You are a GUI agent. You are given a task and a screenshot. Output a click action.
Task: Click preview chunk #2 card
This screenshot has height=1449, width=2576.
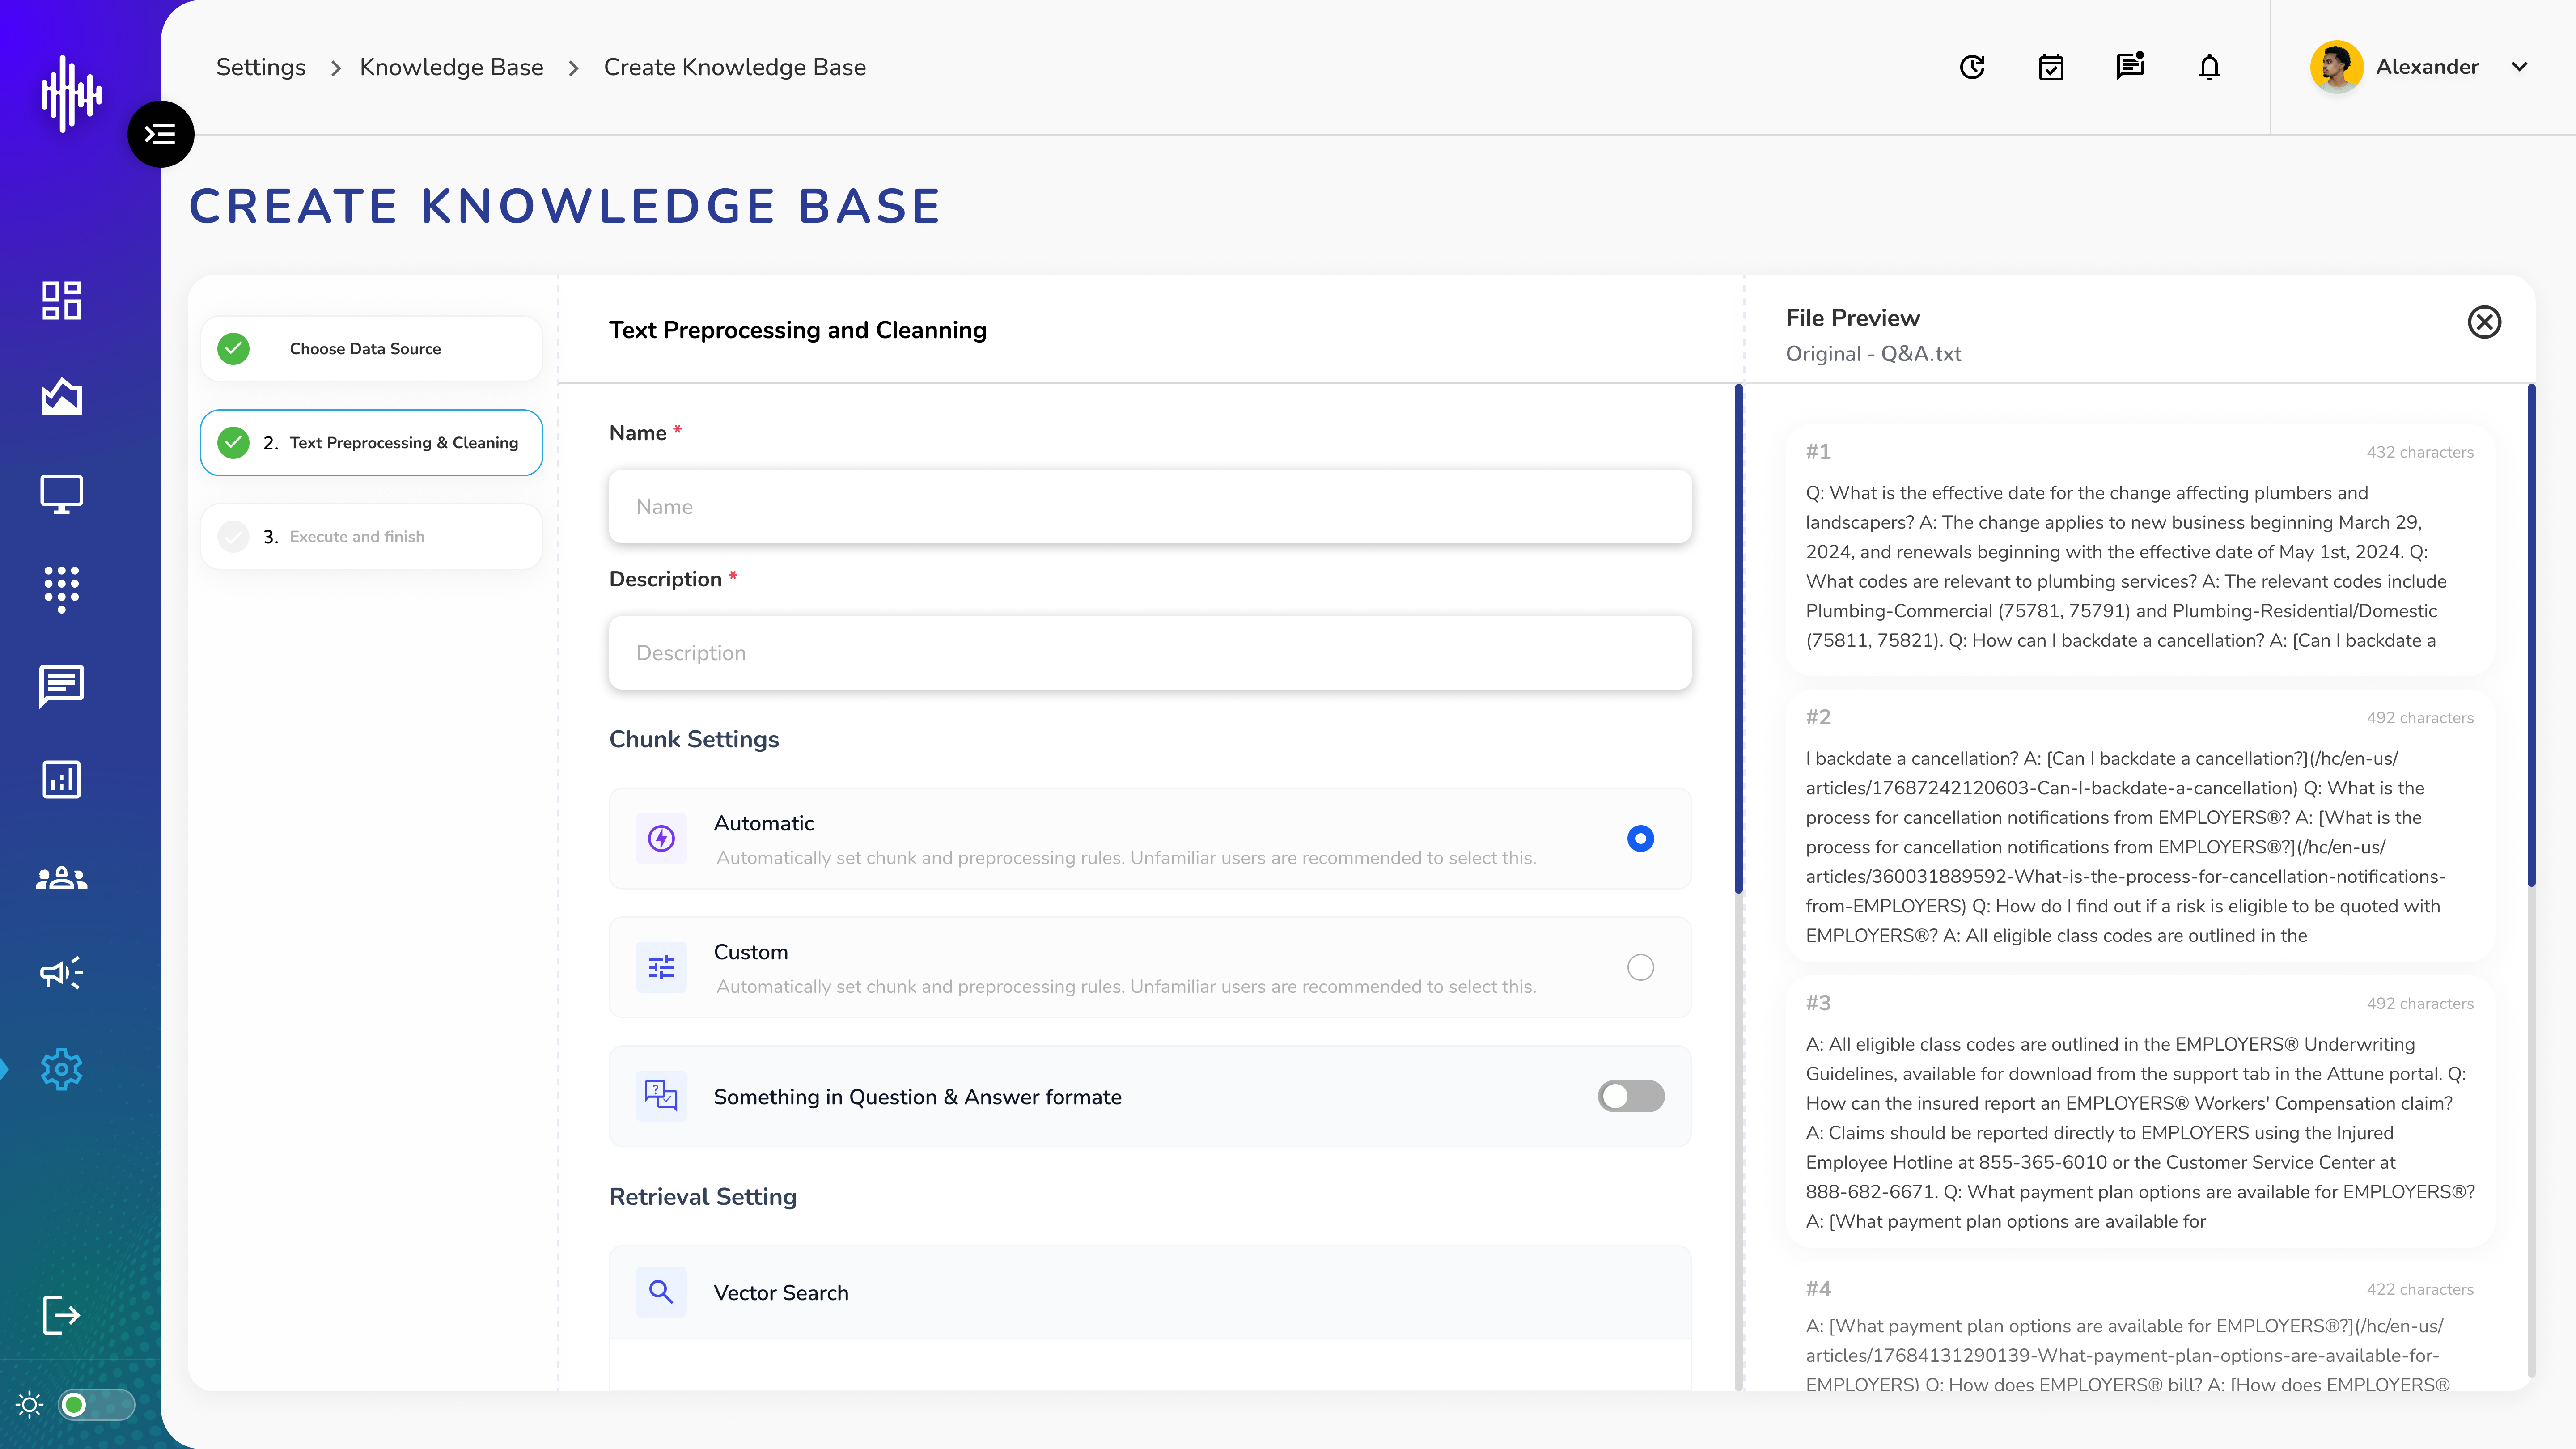click(x=2139, y=826)
